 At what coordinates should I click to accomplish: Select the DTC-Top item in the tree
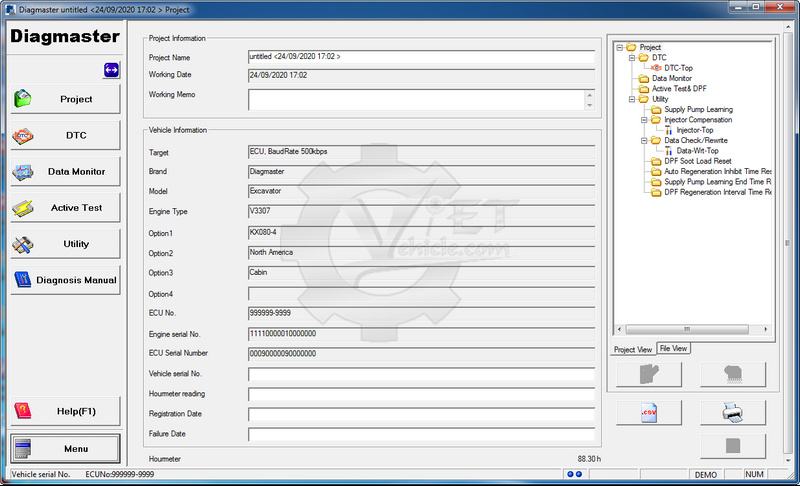coord(678,68)
